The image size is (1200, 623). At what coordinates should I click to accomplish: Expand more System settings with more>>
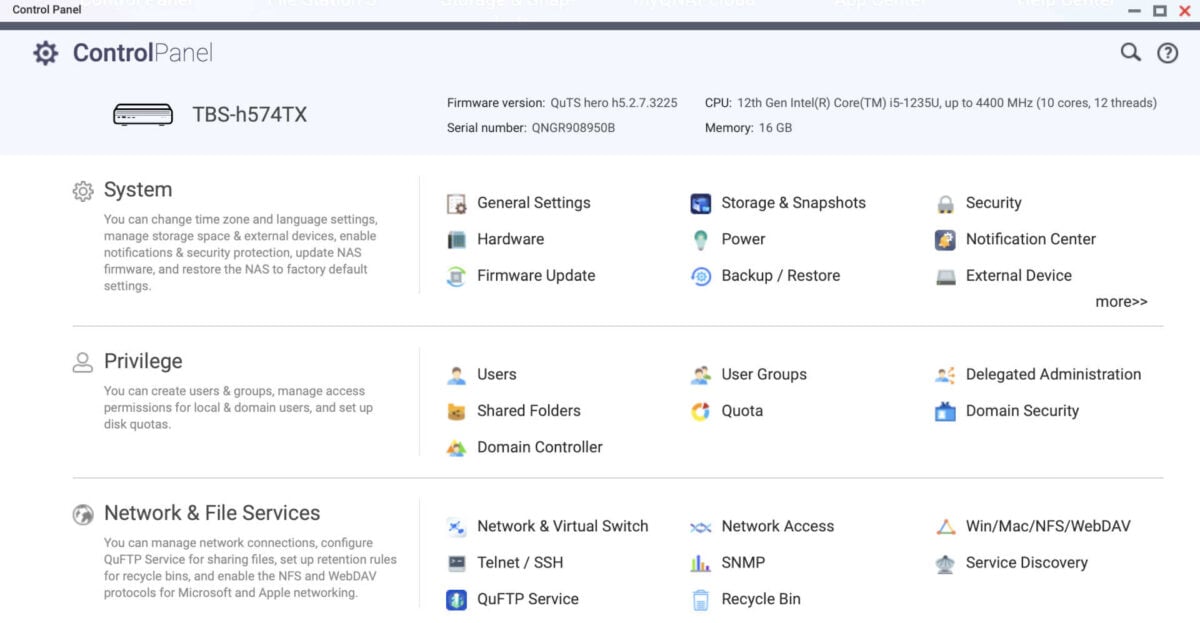pos(1120,301)
